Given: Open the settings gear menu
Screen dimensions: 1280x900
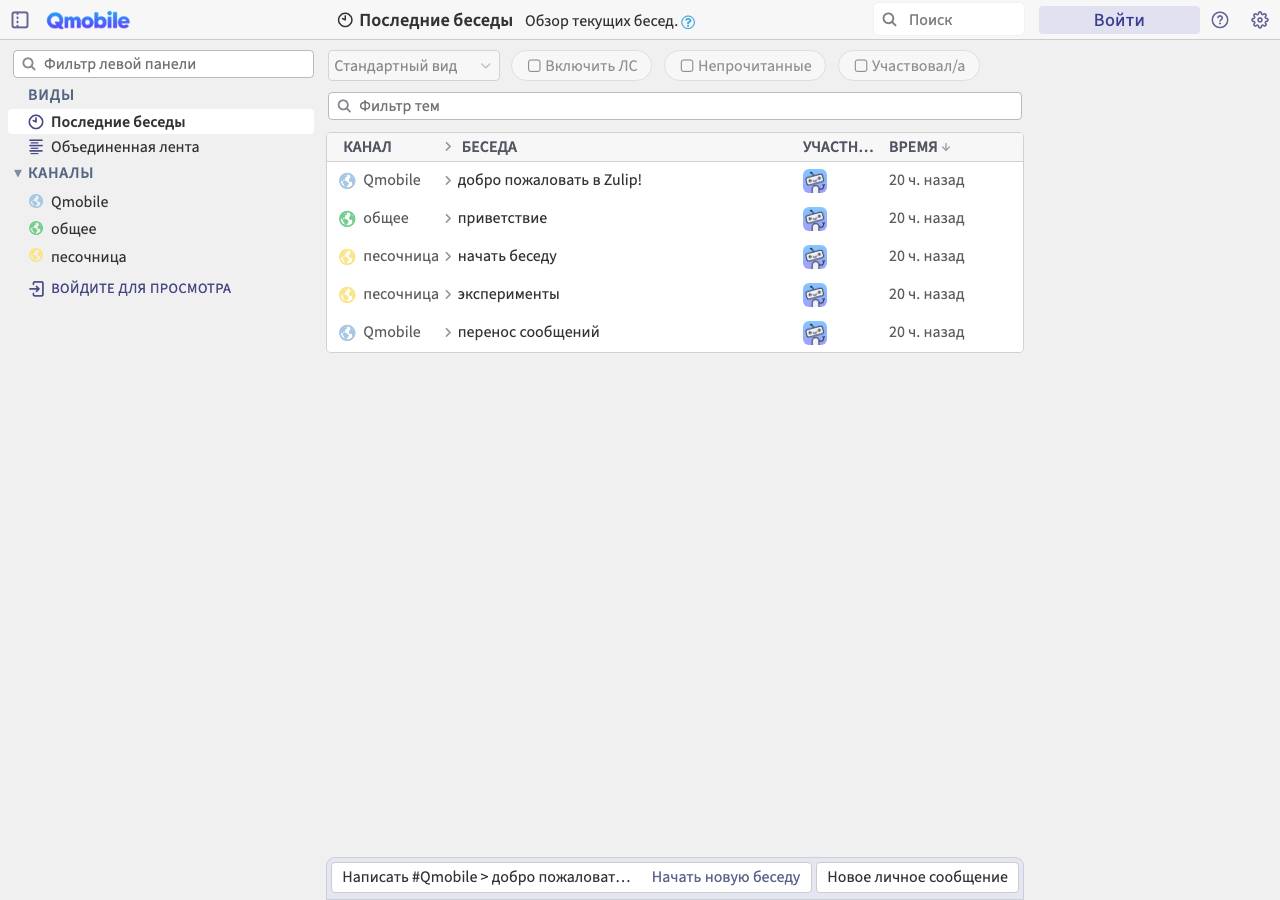Looking at the screenshot, I should point(1260,20).
